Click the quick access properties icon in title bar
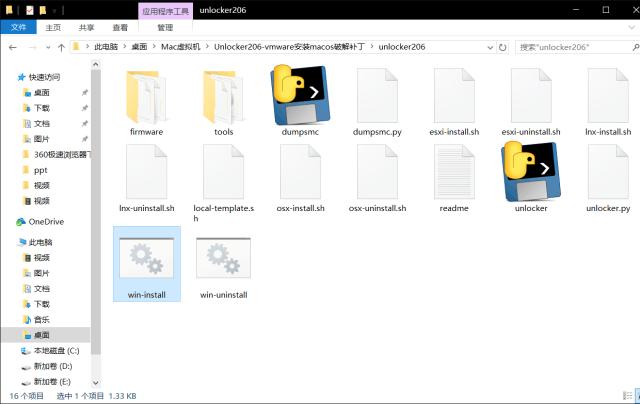 pyautogui.click(x=30, y=10)
